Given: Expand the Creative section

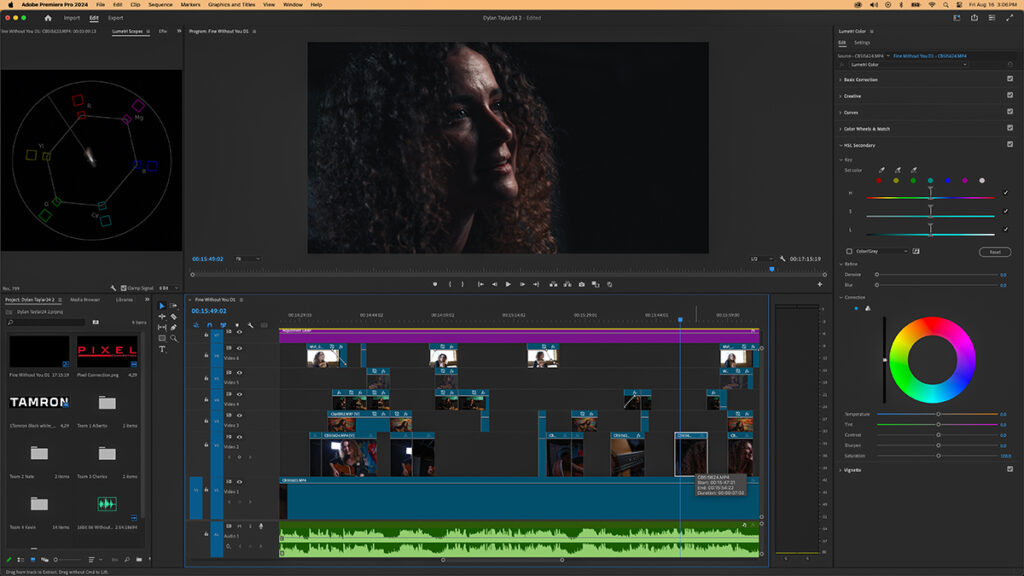Looking at the screenshot, I should (x=851, y=96).
